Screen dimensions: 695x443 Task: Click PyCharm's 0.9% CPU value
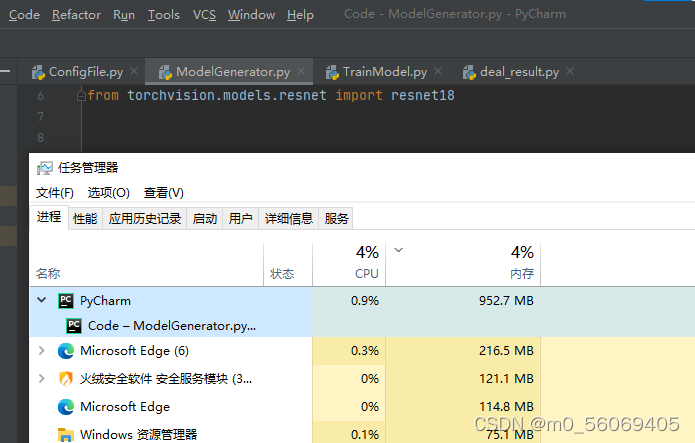coord(365,301)
